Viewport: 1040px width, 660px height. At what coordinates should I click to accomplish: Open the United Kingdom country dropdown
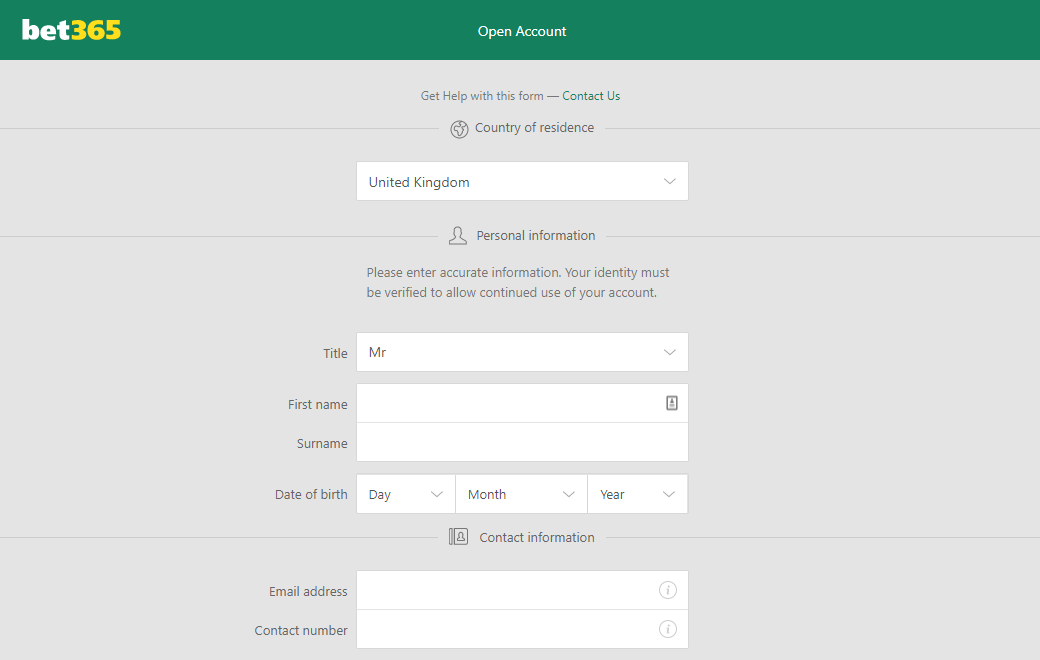pos(522,181)
